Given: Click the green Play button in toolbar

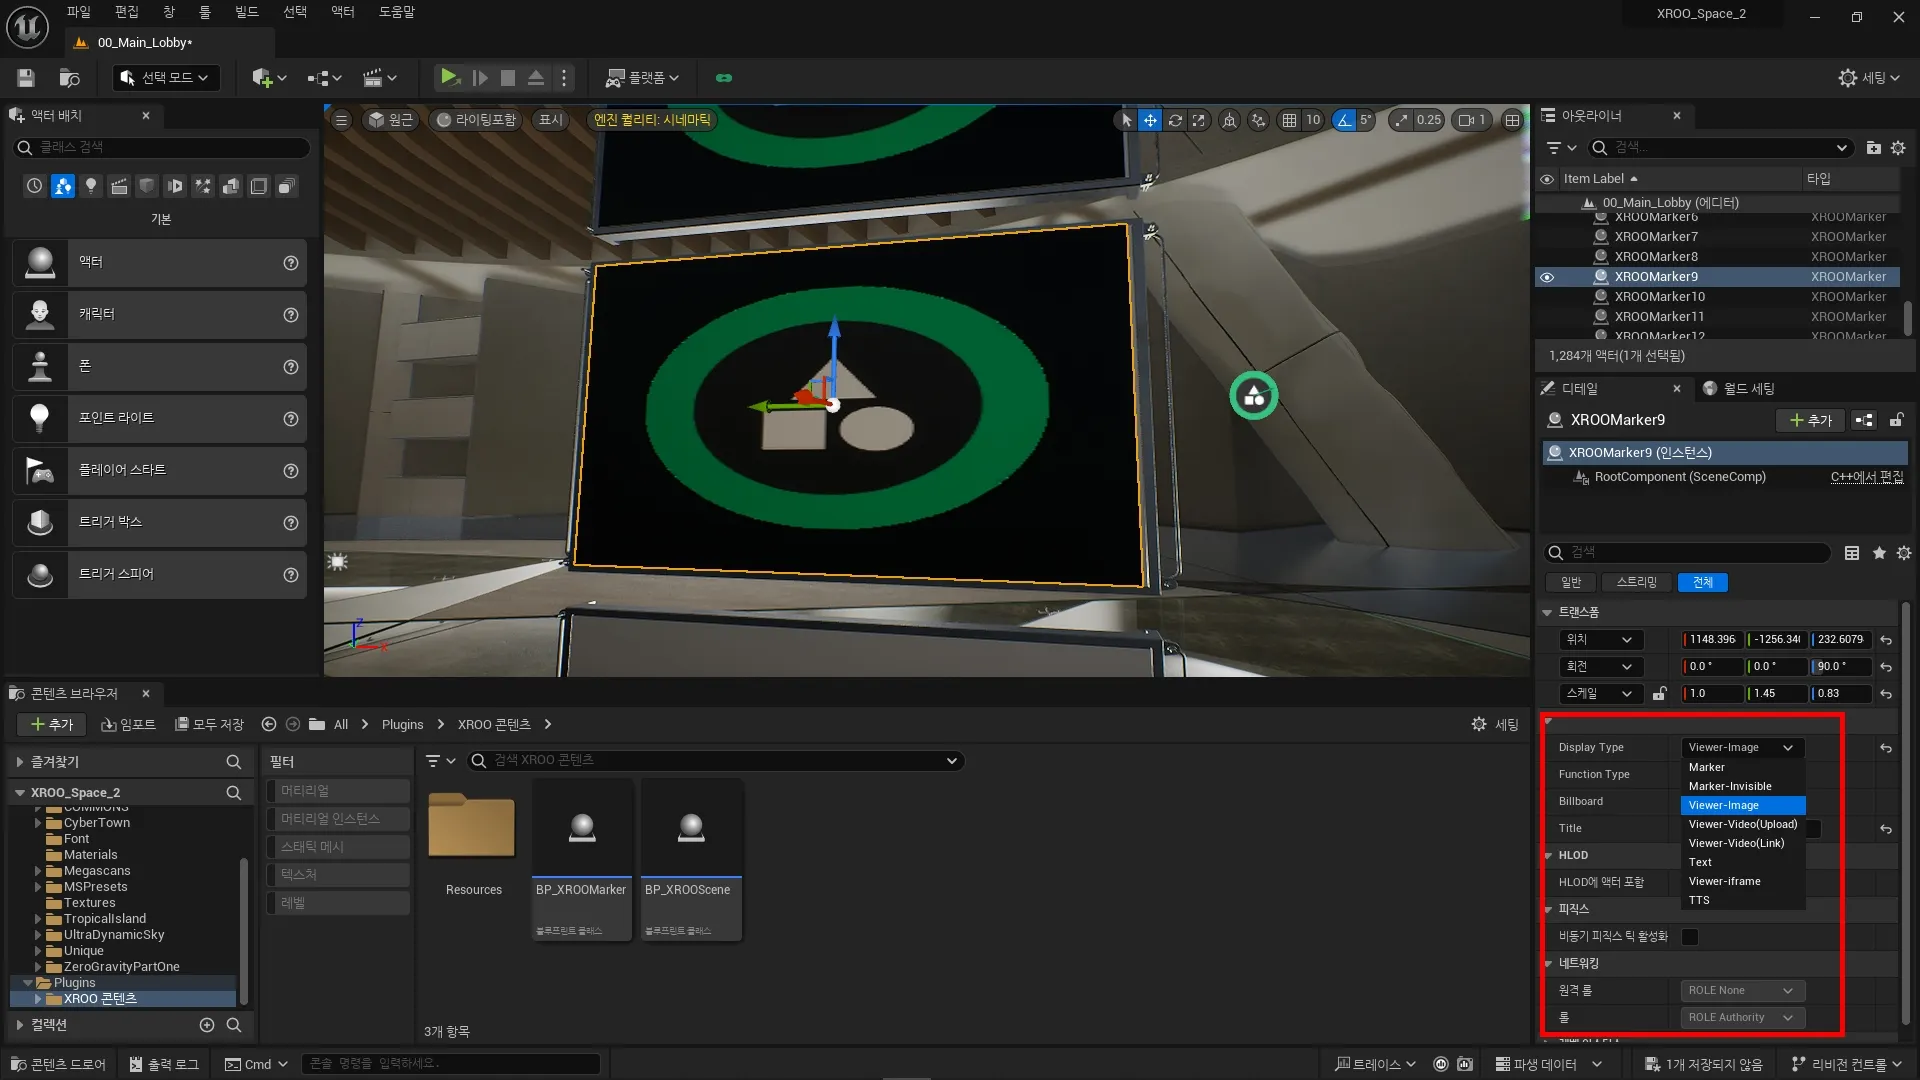Looking at the screenshot, I should [449, 77].
